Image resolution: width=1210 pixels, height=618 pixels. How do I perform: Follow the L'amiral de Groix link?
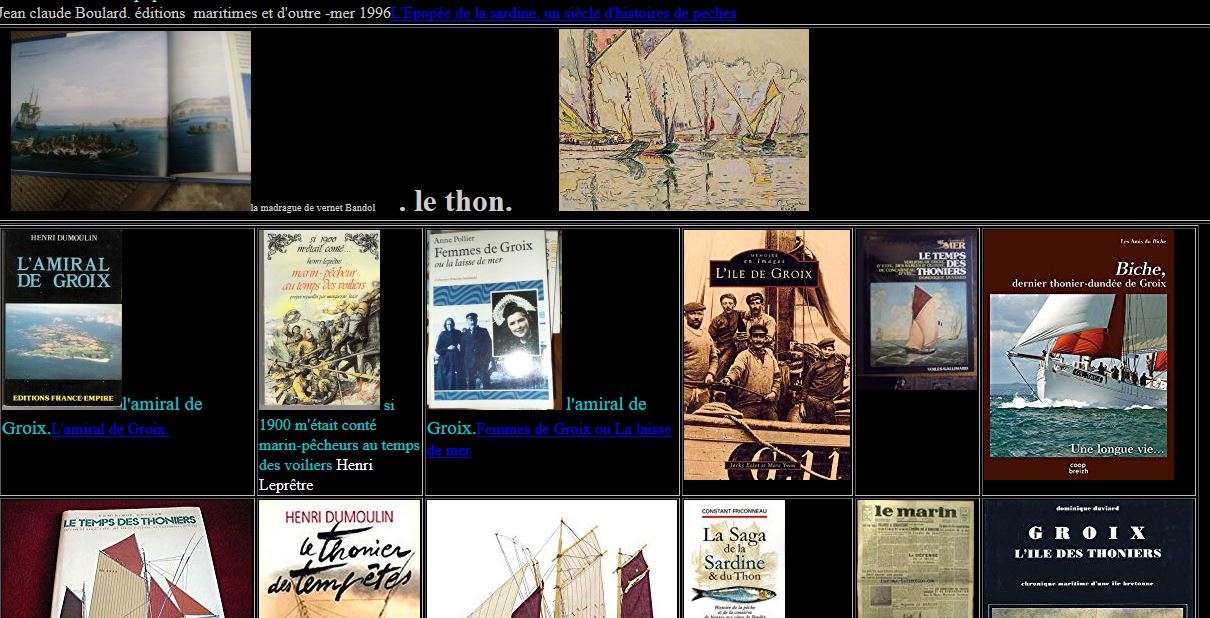coord(110,429)
